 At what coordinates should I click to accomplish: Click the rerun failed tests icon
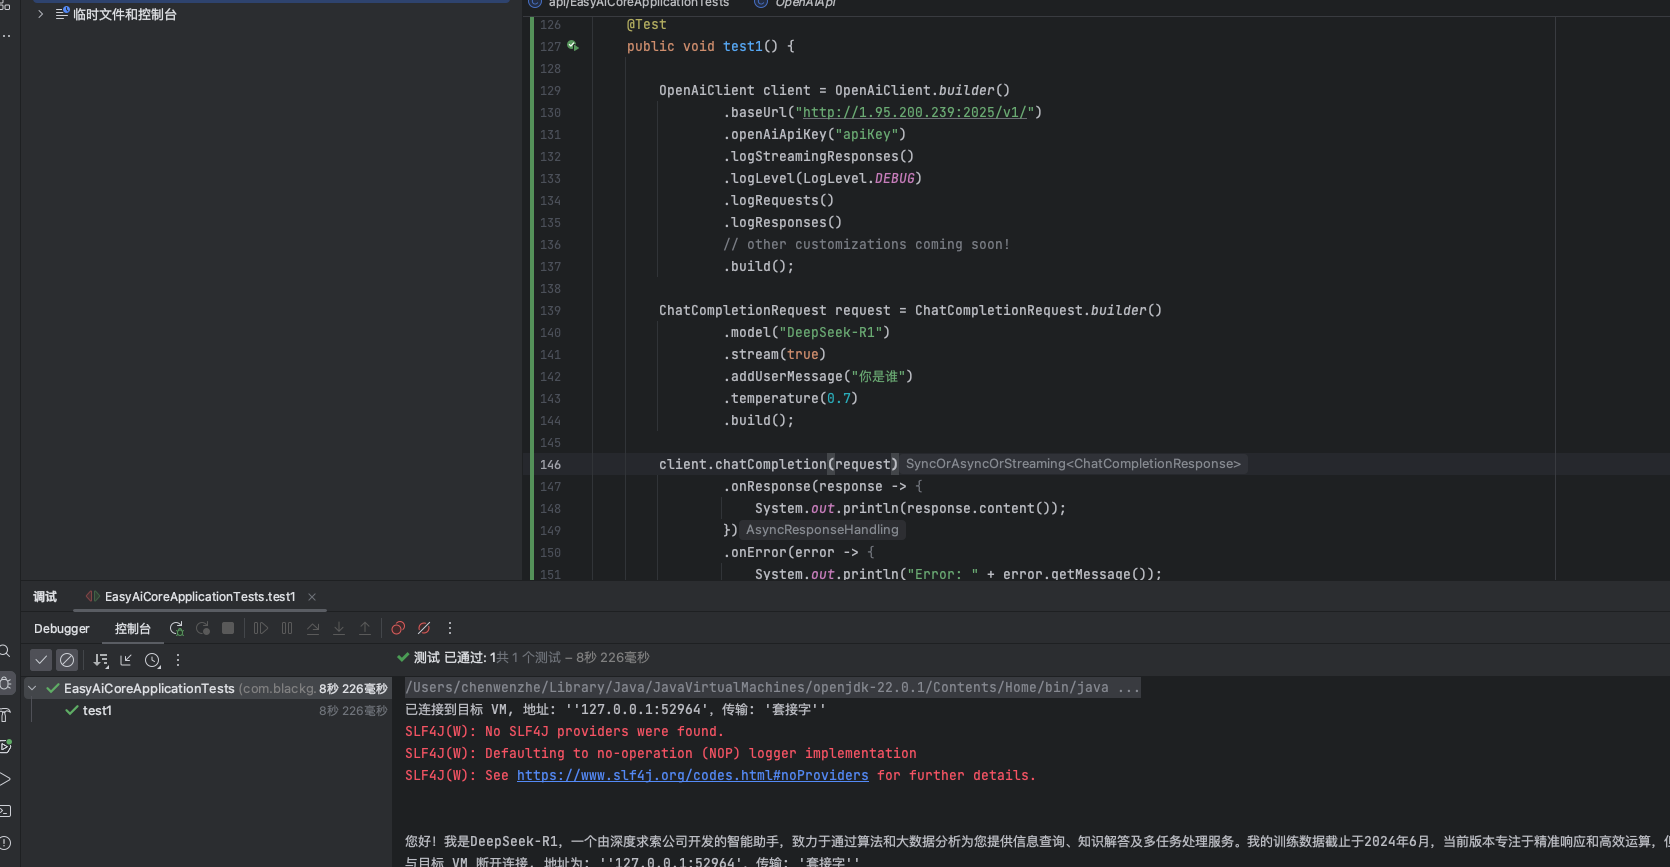tap(203, 628)
